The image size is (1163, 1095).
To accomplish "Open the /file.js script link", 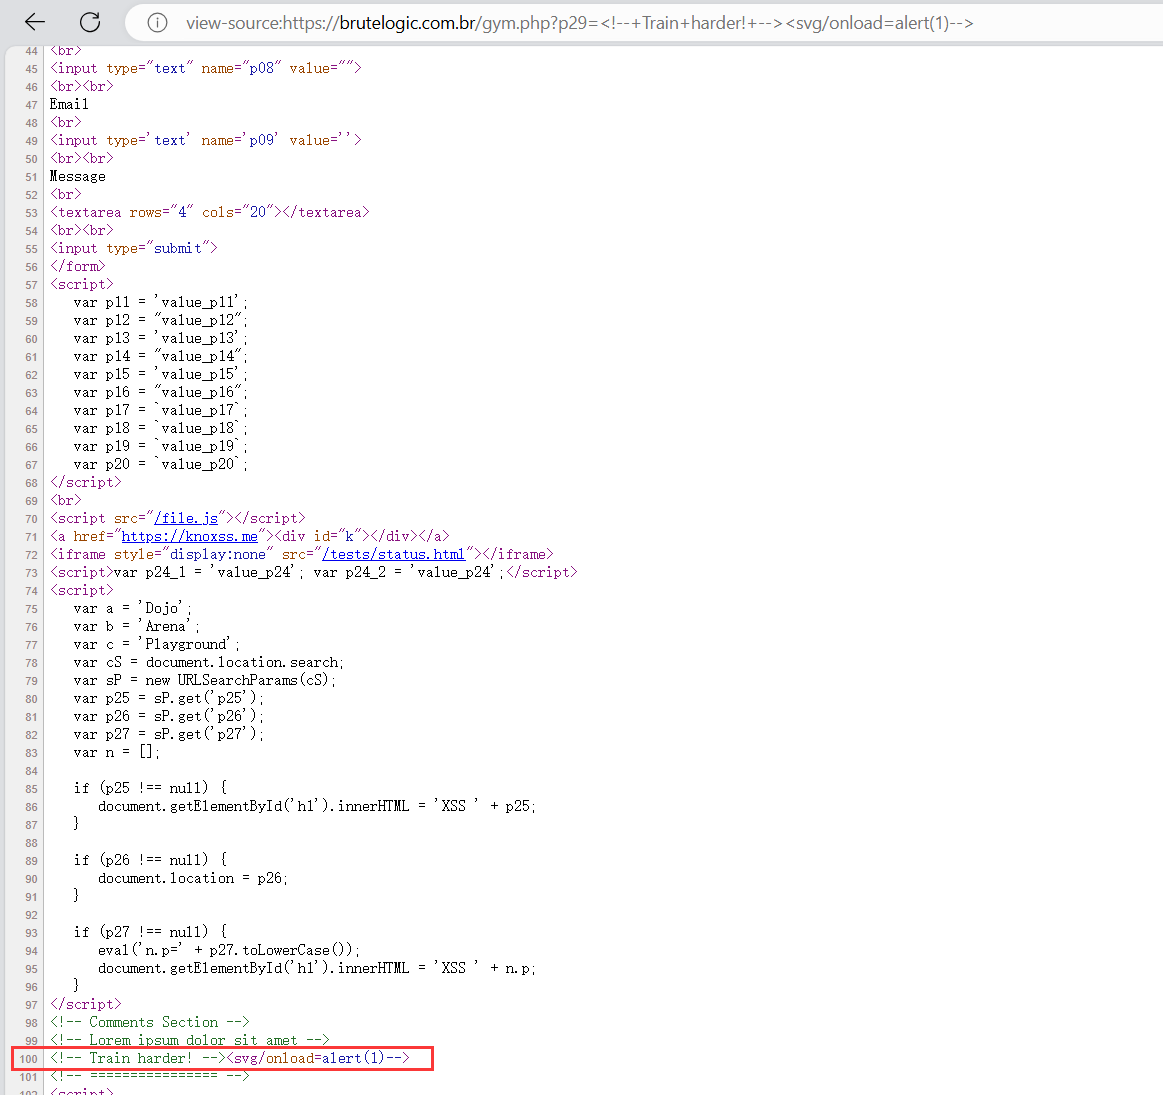I will pyautogui.click(x=186, y=518).
